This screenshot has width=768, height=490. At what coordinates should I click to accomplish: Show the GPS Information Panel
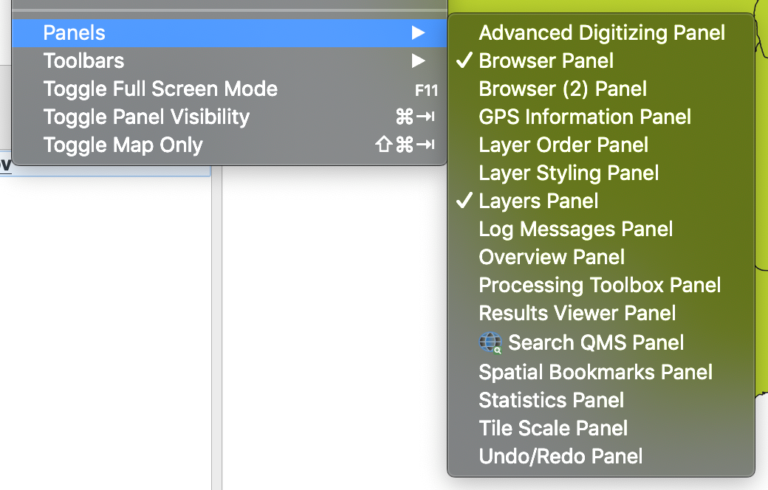(601, 117)
